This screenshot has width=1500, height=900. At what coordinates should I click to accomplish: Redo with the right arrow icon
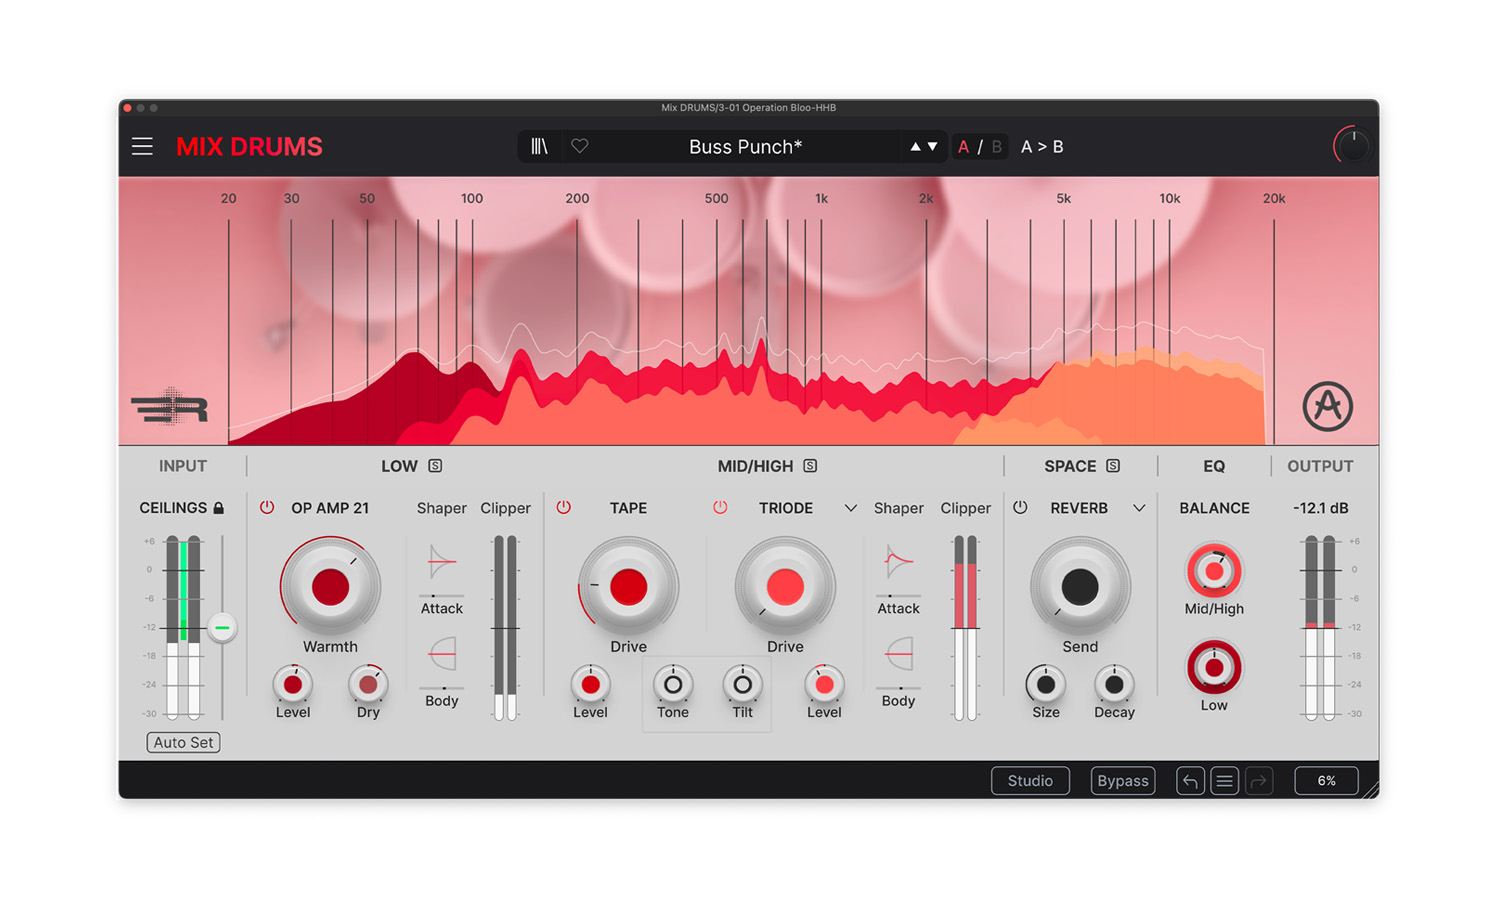pos(1259,781)
